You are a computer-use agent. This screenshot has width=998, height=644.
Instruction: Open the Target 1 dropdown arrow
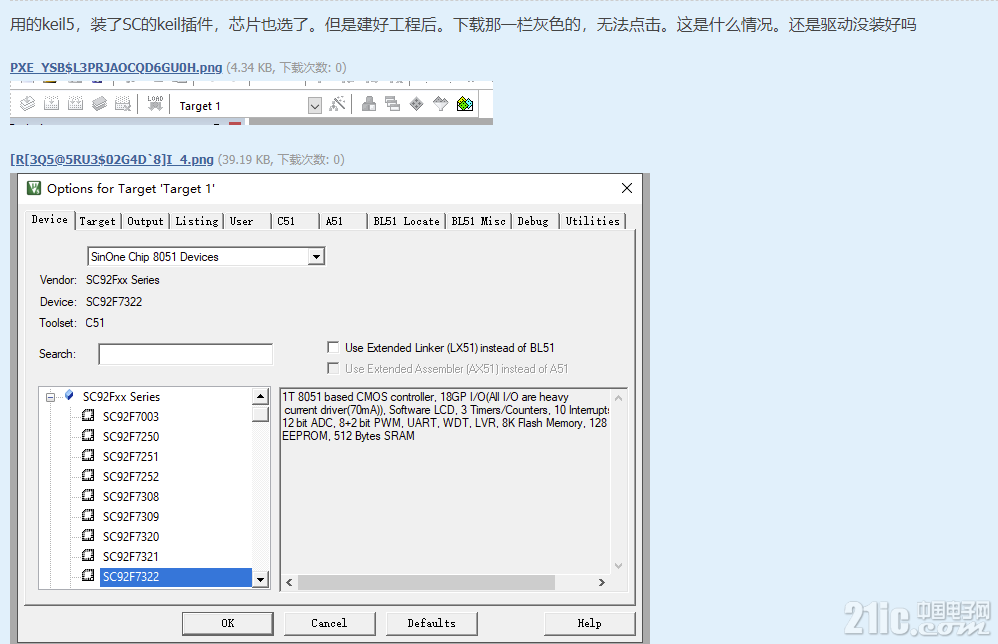pos(314,106)
